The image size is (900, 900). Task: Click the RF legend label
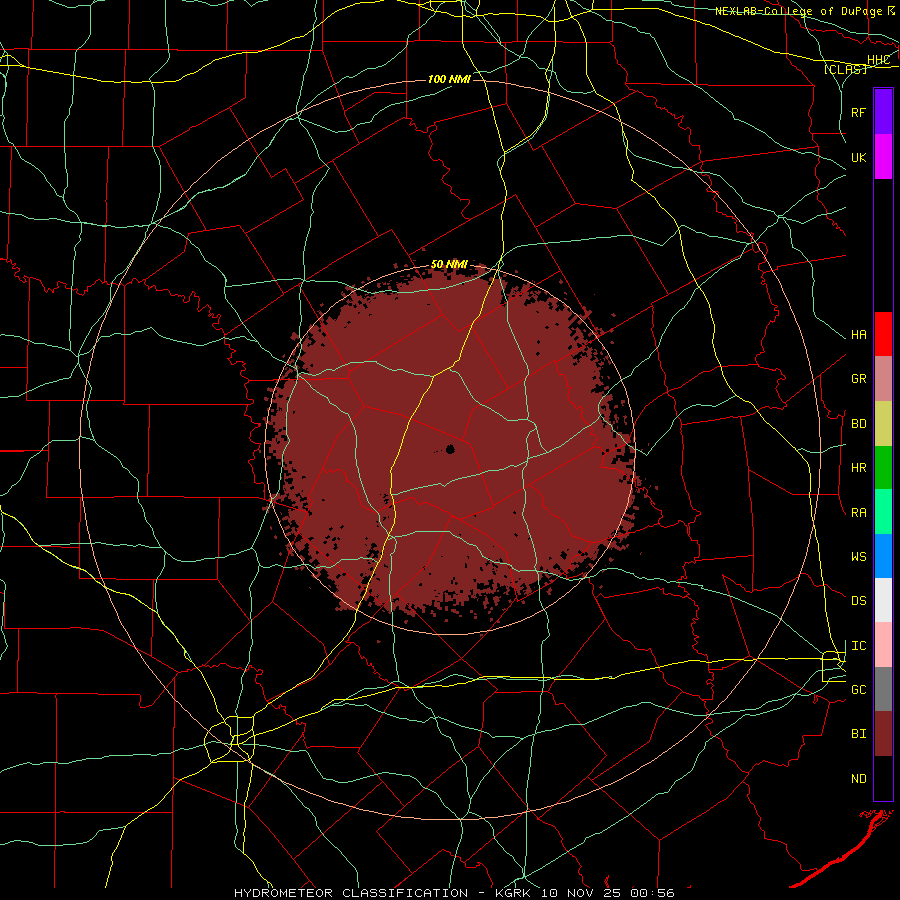pos(859,112)
